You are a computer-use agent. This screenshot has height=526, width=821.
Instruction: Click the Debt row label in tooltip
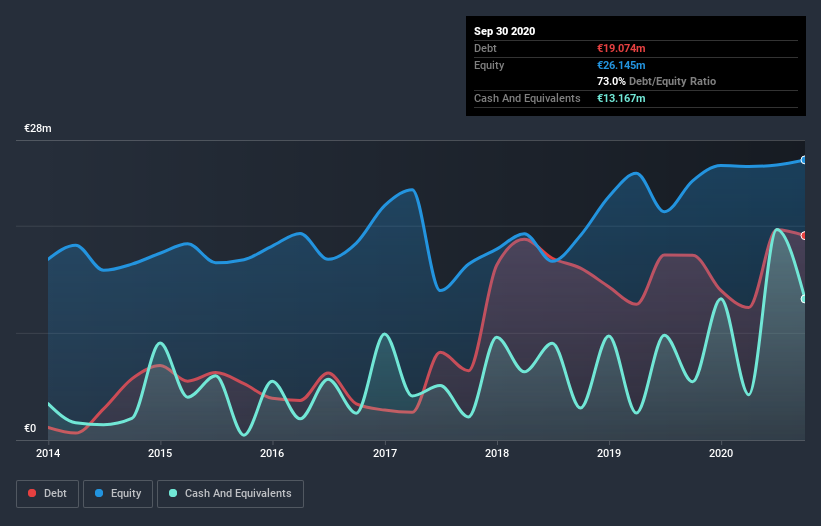485,48
